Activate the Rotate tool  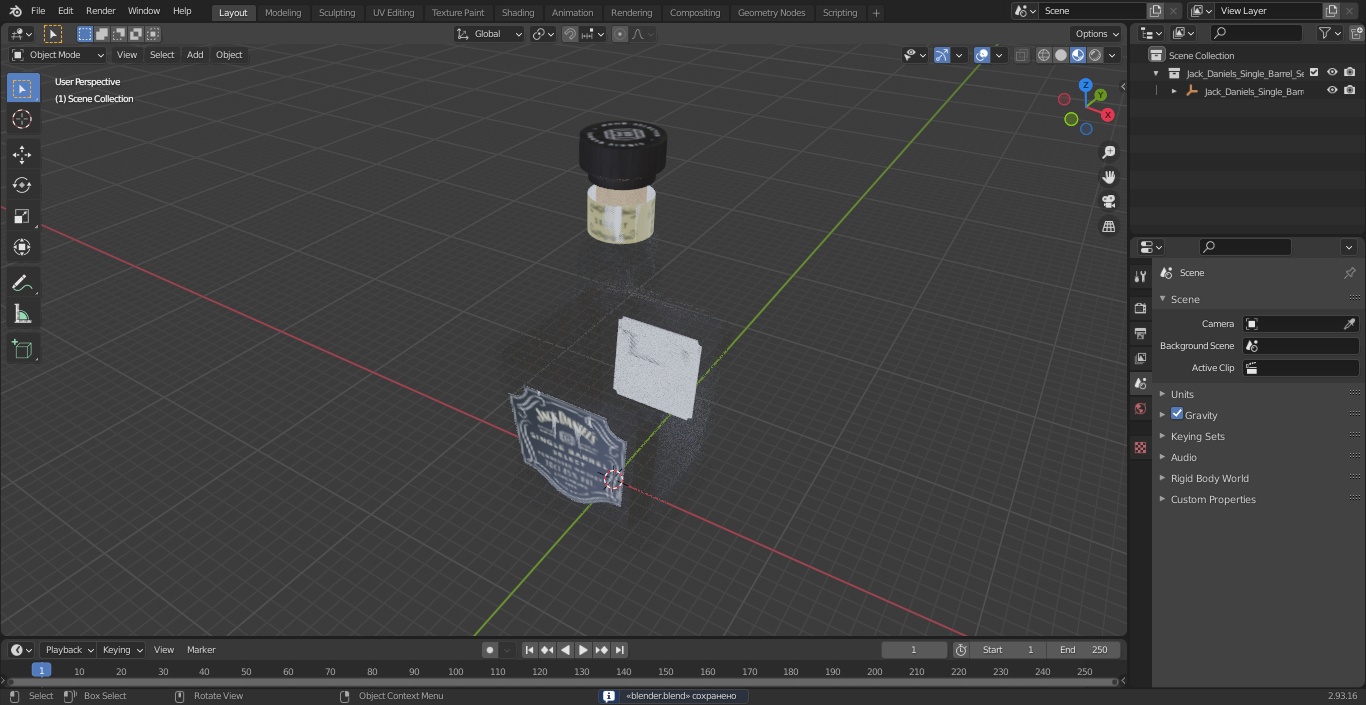(22, 185)
